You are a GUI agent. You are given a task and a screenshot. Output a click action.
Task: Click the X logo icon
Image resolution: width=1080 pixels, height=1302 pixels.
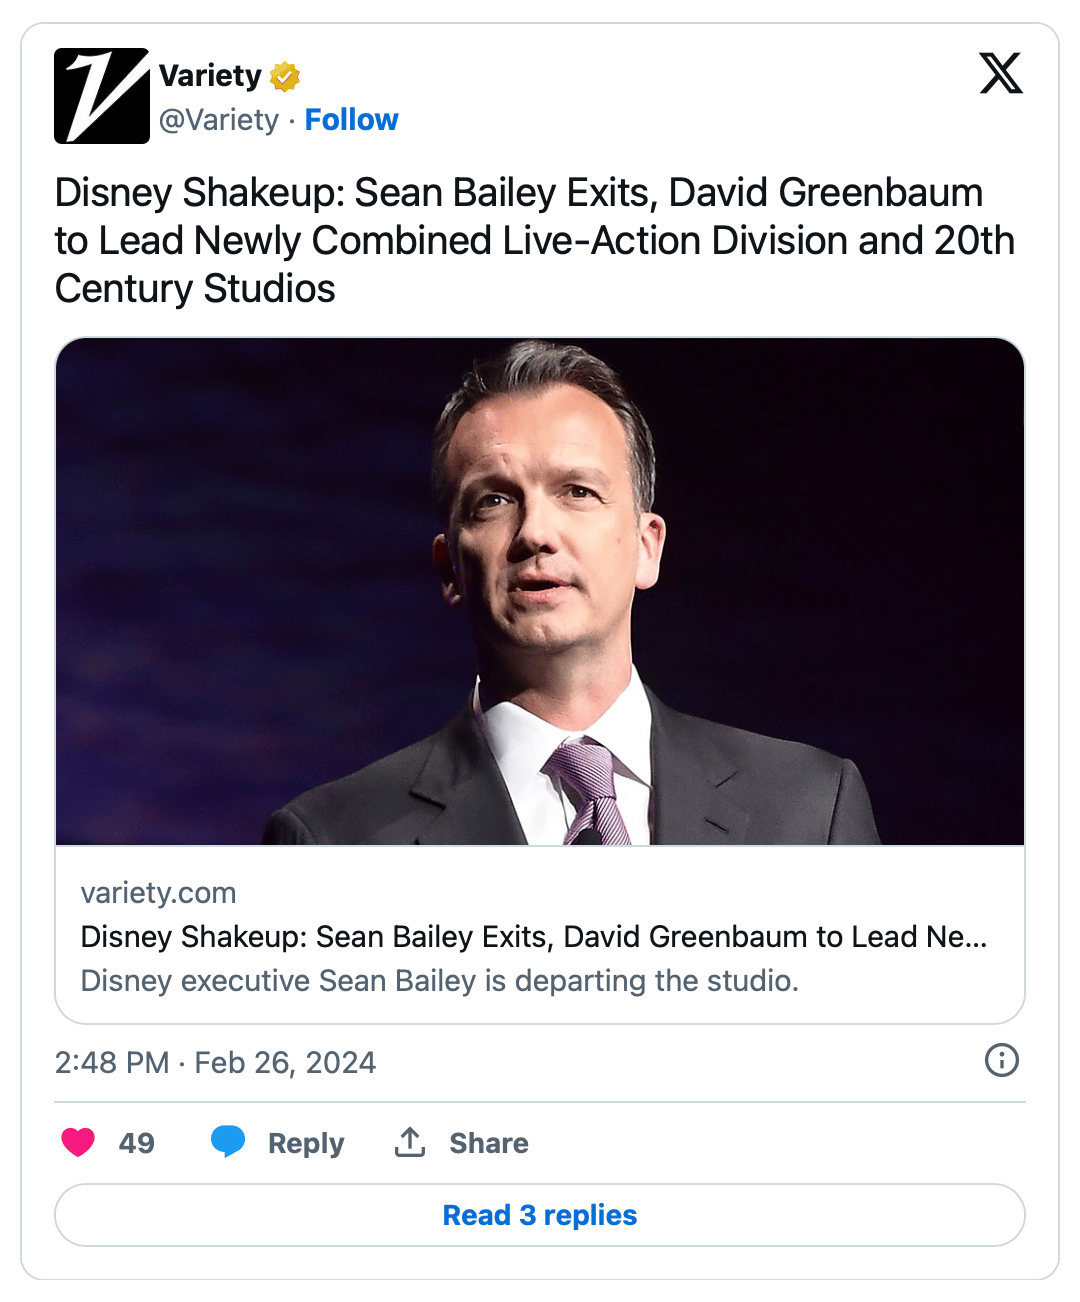tap(1001, 73)
